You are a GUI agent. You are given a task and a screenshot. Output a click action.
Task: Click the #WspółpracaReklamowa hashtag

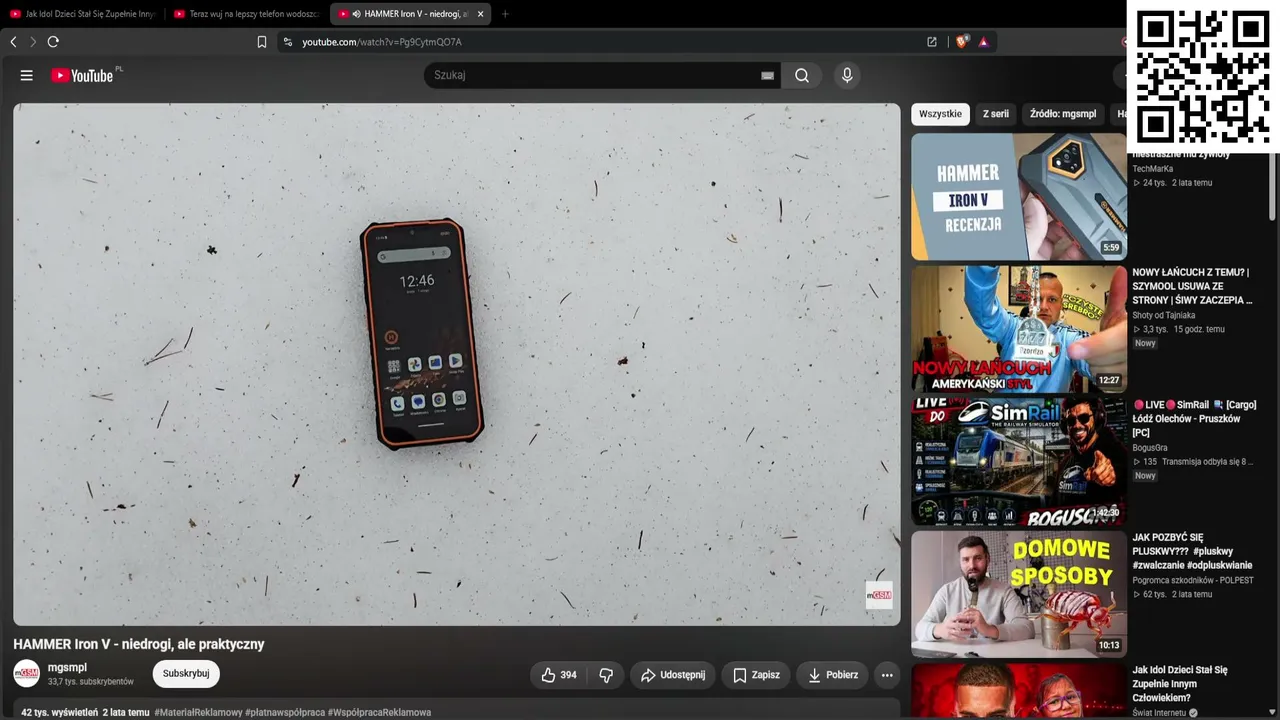pyautogui.click(x=379, y=713)
